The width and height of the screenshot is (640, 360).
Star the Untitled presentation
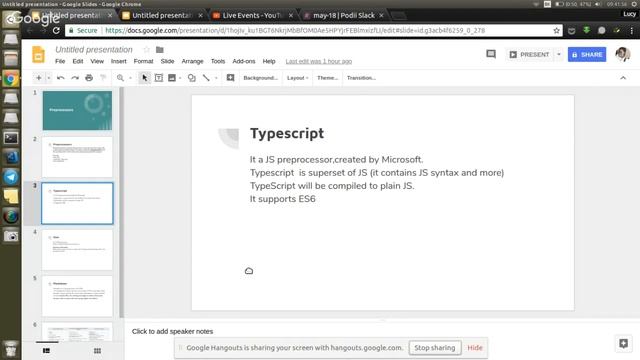coord(147,50)
